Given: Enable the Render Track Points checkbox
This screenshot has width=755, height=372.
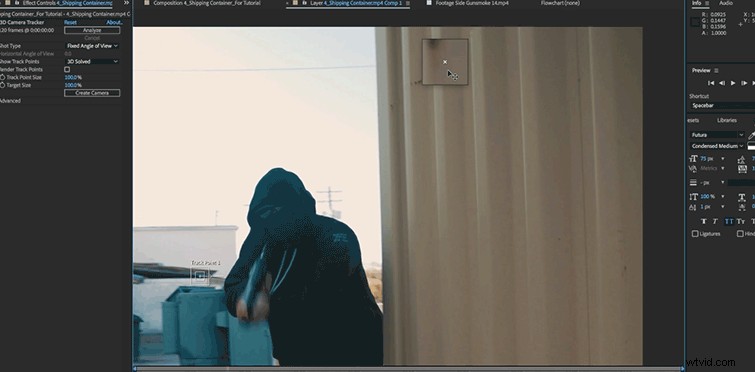Looking at the screenshot, I should click(x=67, y=69).
